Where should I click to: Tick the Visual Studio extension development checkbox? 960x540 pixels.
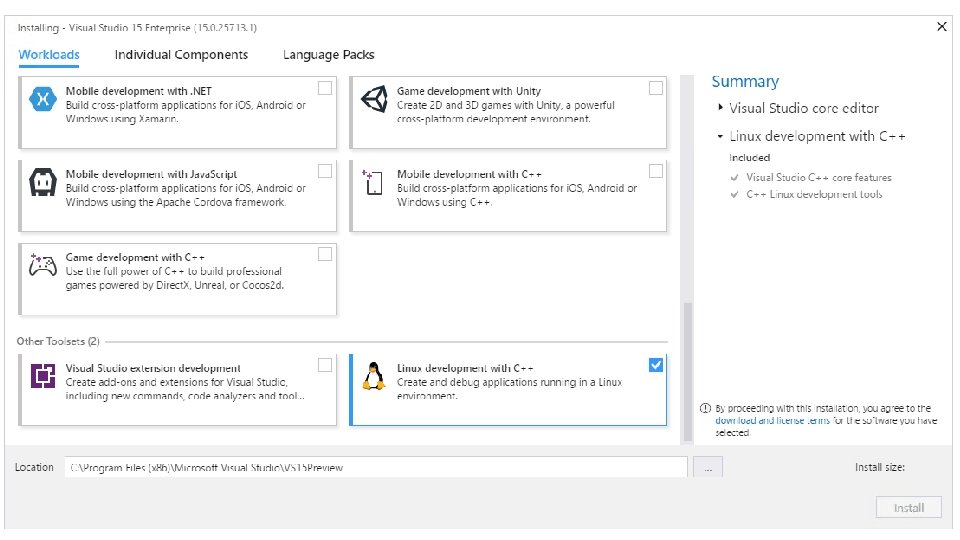tap(325, 365)
